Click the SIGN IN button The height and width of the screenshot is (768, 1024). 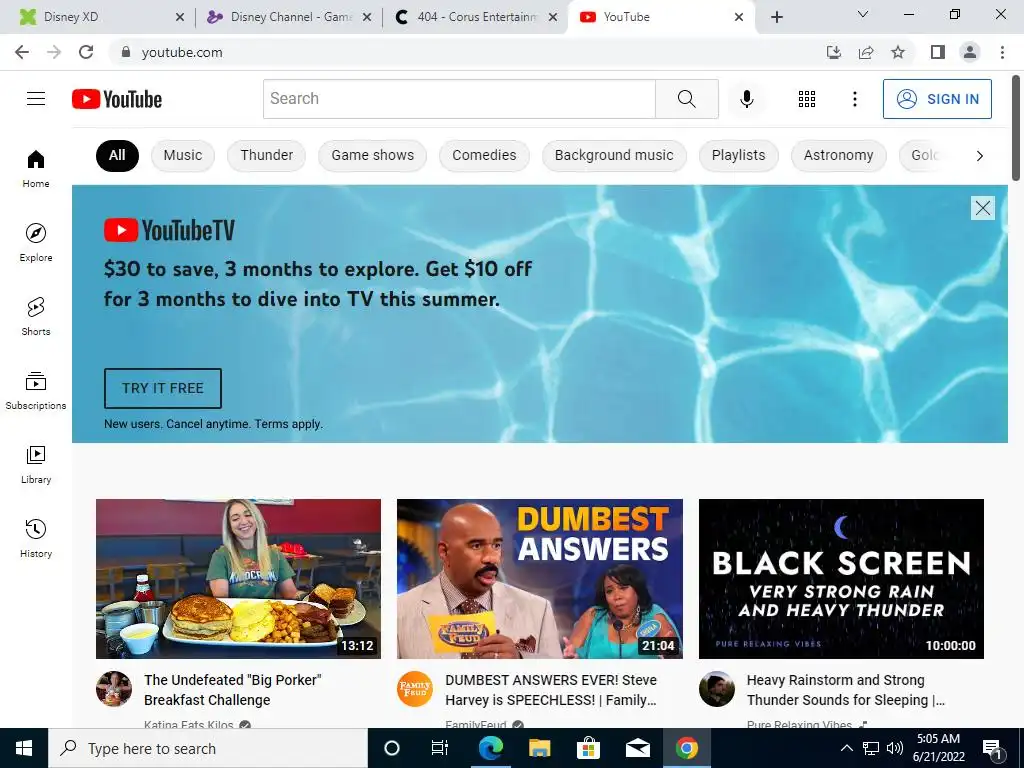point(937,99)
